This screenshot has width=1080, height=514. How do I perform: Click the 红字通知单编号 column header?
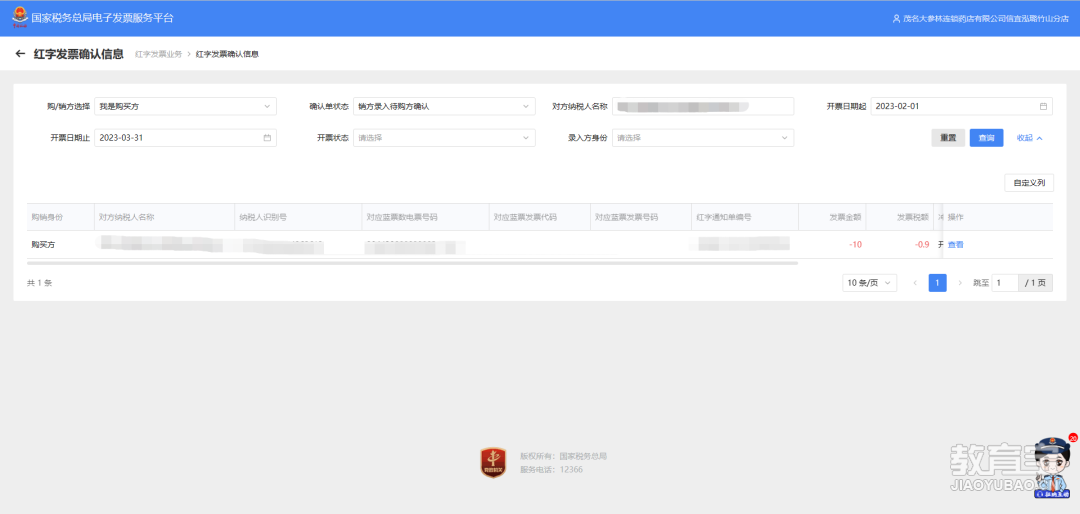click(745, 217)
